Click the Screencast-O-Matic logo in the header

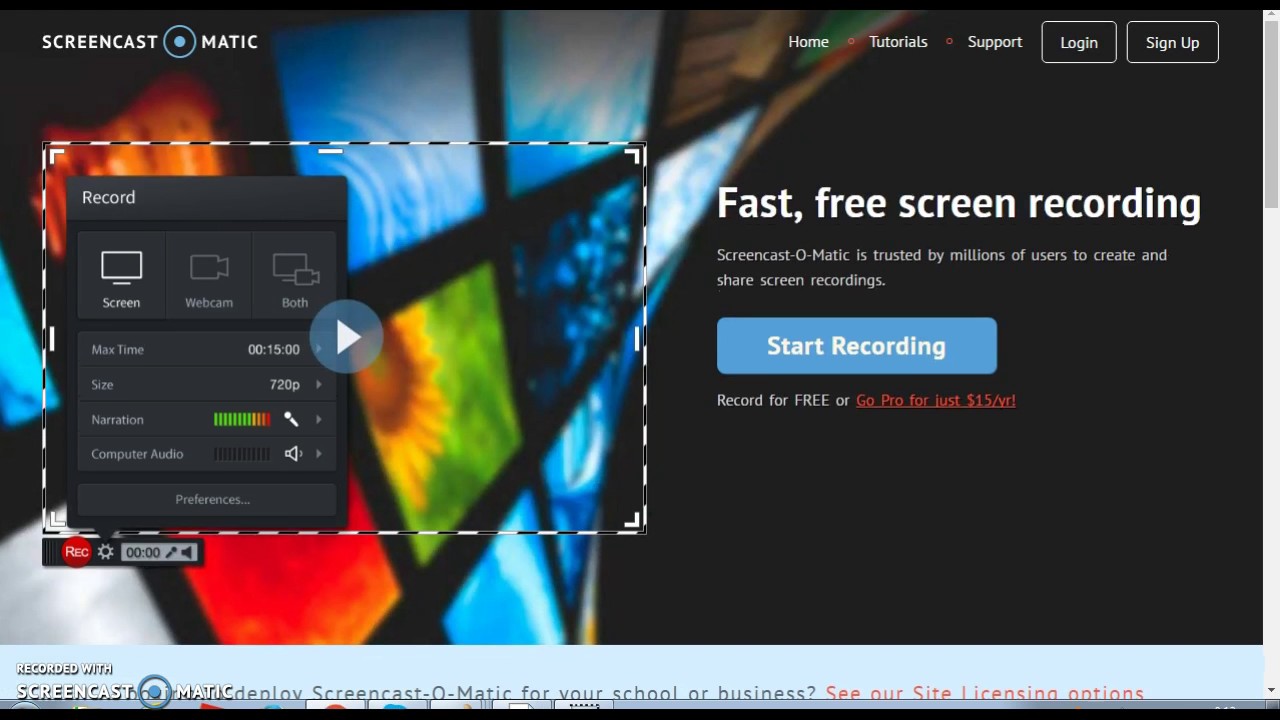(x=150, y=42)
